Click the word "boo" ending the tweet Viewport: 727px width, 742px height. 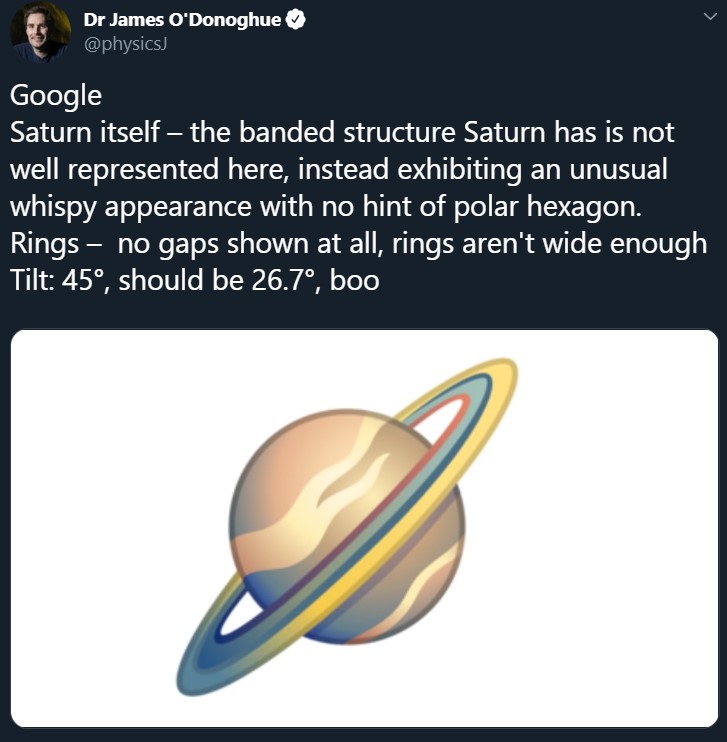354,280
